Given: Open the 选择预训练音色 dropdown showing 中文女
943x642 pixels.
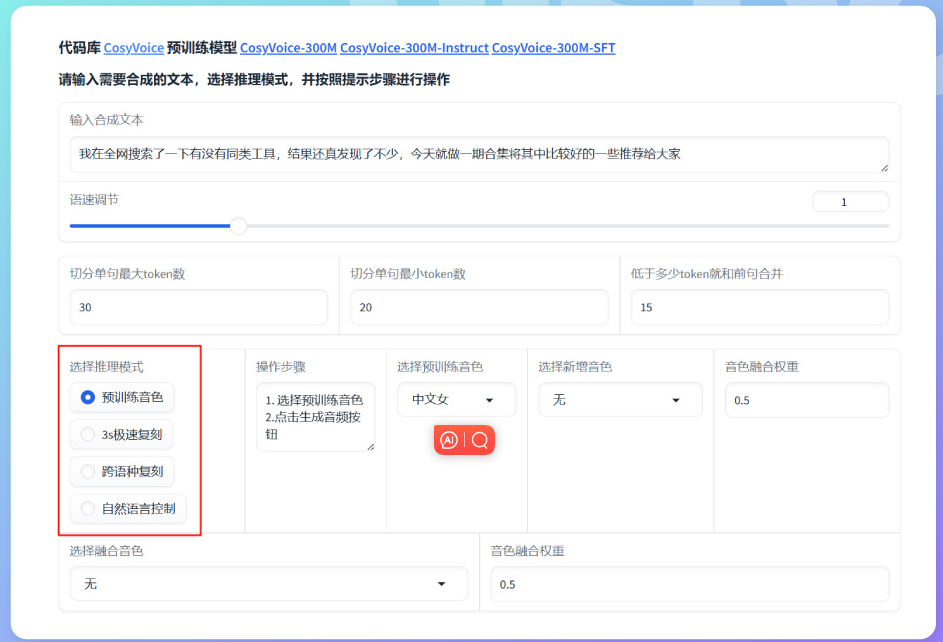Looking at the screenshot, I should 456,400.
